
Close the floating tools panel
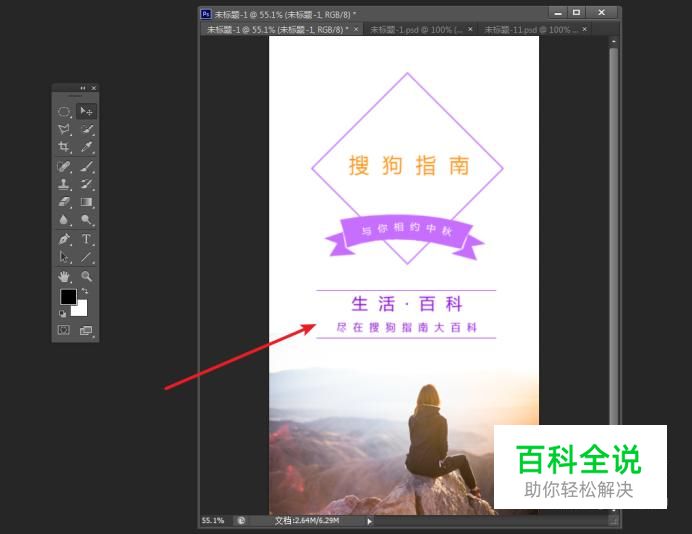coord(94,88)
